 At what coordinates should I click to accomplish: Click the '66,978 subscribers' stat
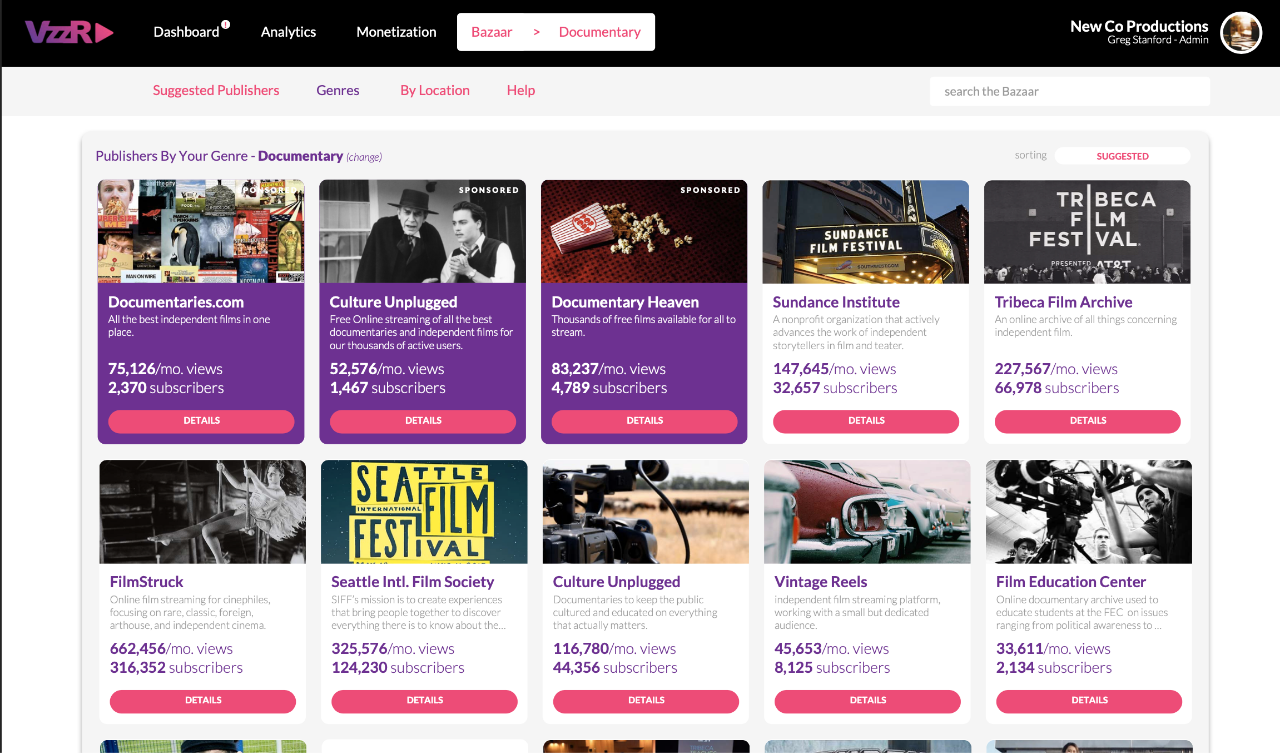click(1057, 388)
